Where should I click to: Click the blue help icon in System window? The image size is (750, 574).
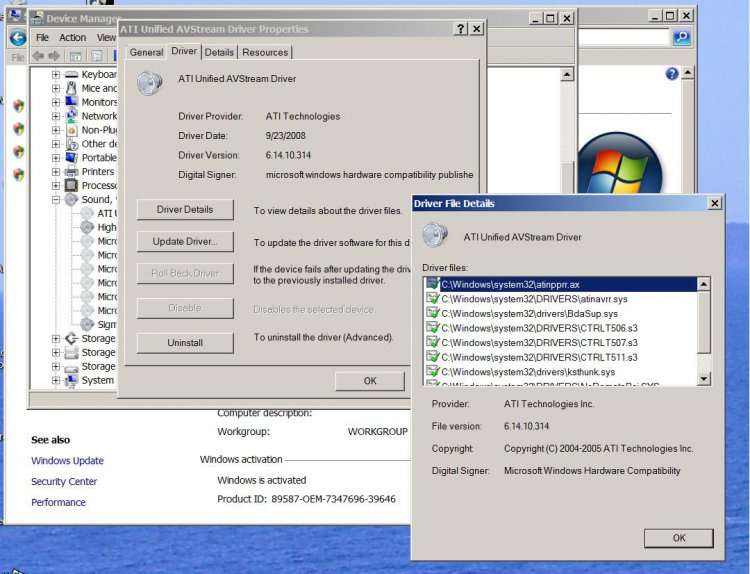click(672, 74)
